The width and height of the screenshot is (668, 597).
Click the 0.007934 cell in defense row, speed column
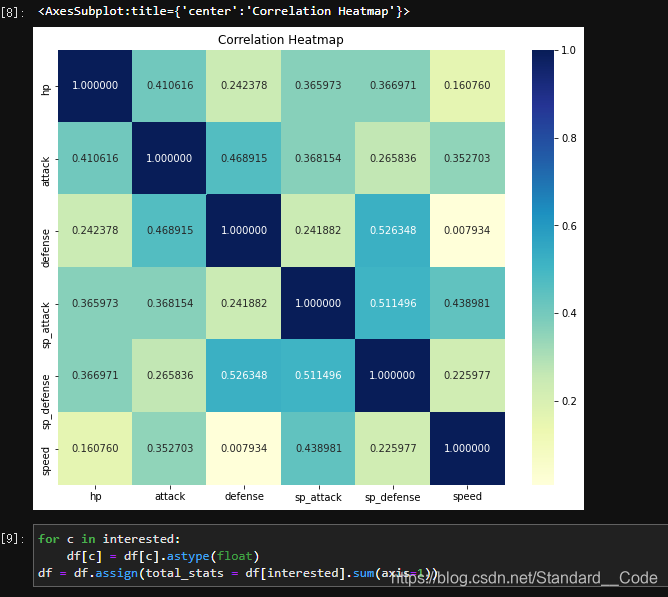pyautogui.click(x=467, y=231)
